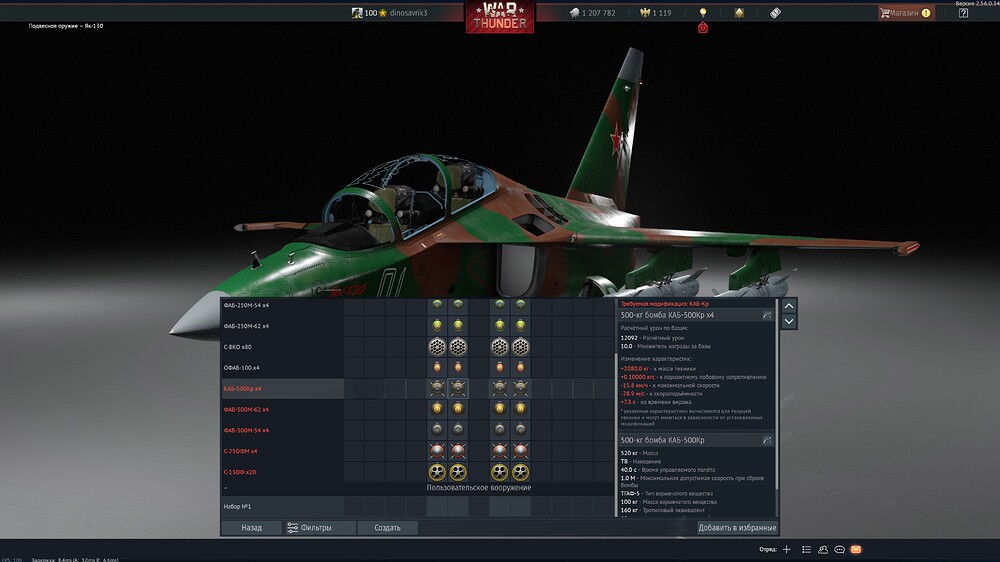Image resolution: width=1000 pixels, height=562 pixels.
Task: Open the contacts people icon
Action: pos(823,549)
